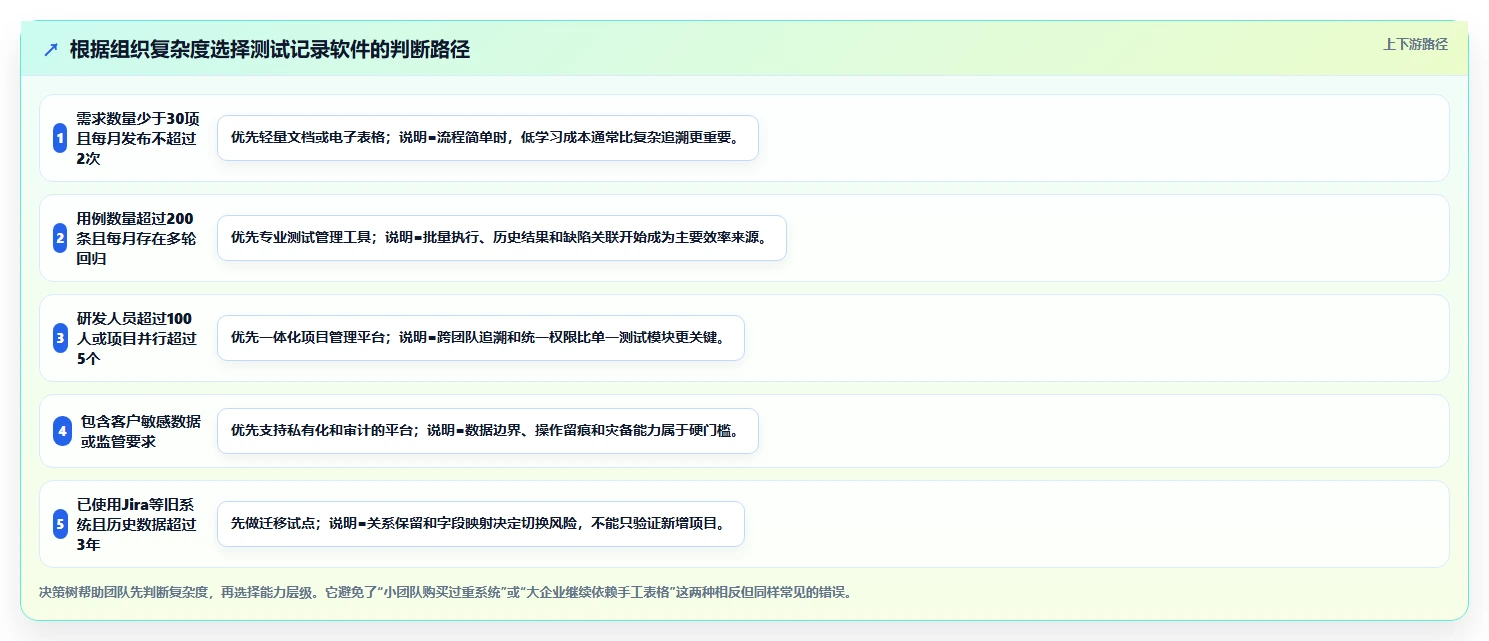Select the title 根据组织复杂度选择测试记录软件的判断路径

(x=270, y=50)
